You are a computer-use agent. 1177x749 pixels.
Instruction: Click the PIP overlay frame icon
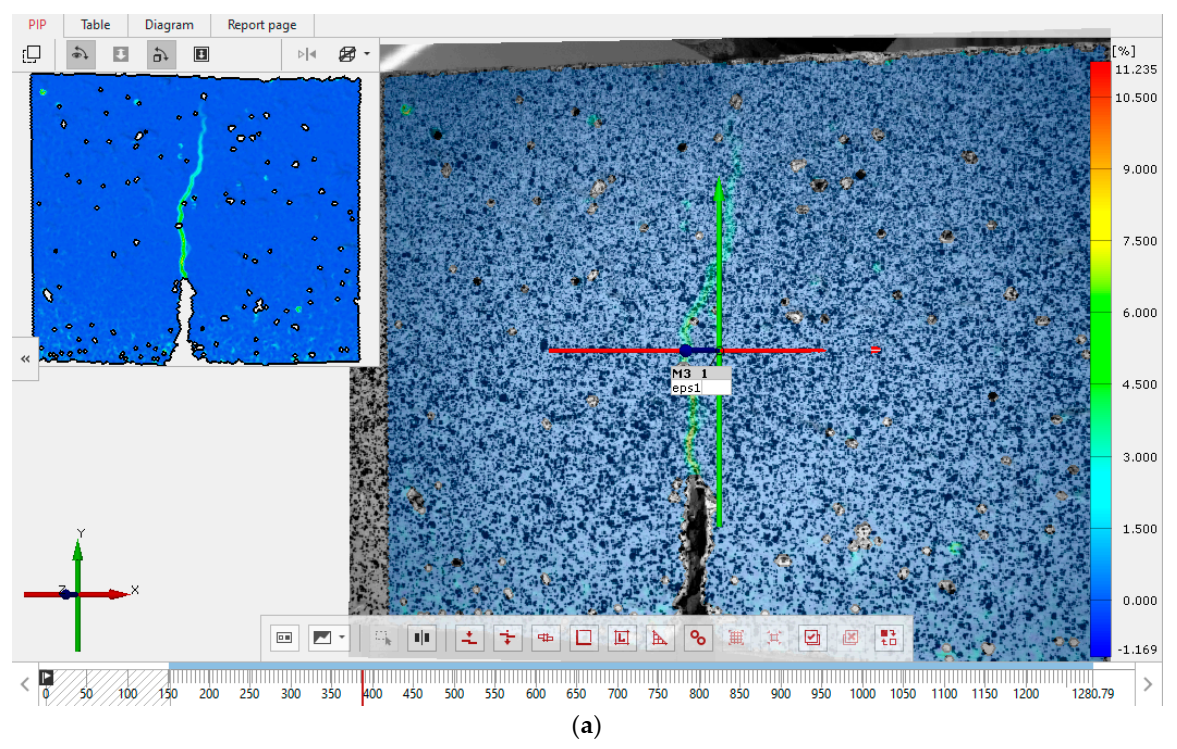click(32, 54)
